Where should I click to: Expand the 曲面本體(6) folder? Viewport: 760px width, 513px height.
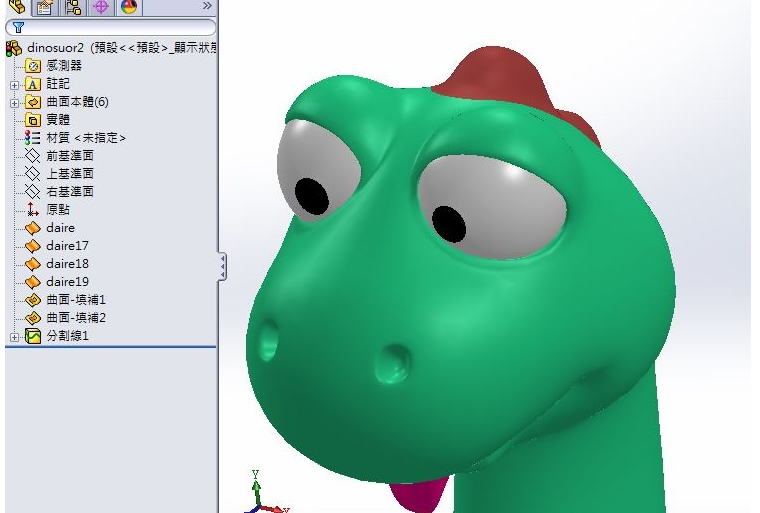(x=14, y=103)
